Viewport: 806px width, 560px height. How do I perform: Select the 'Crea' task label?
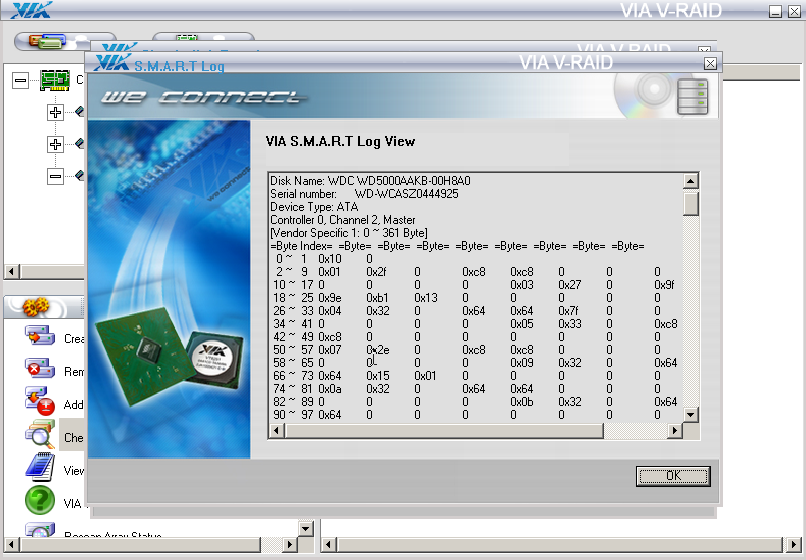74,339
